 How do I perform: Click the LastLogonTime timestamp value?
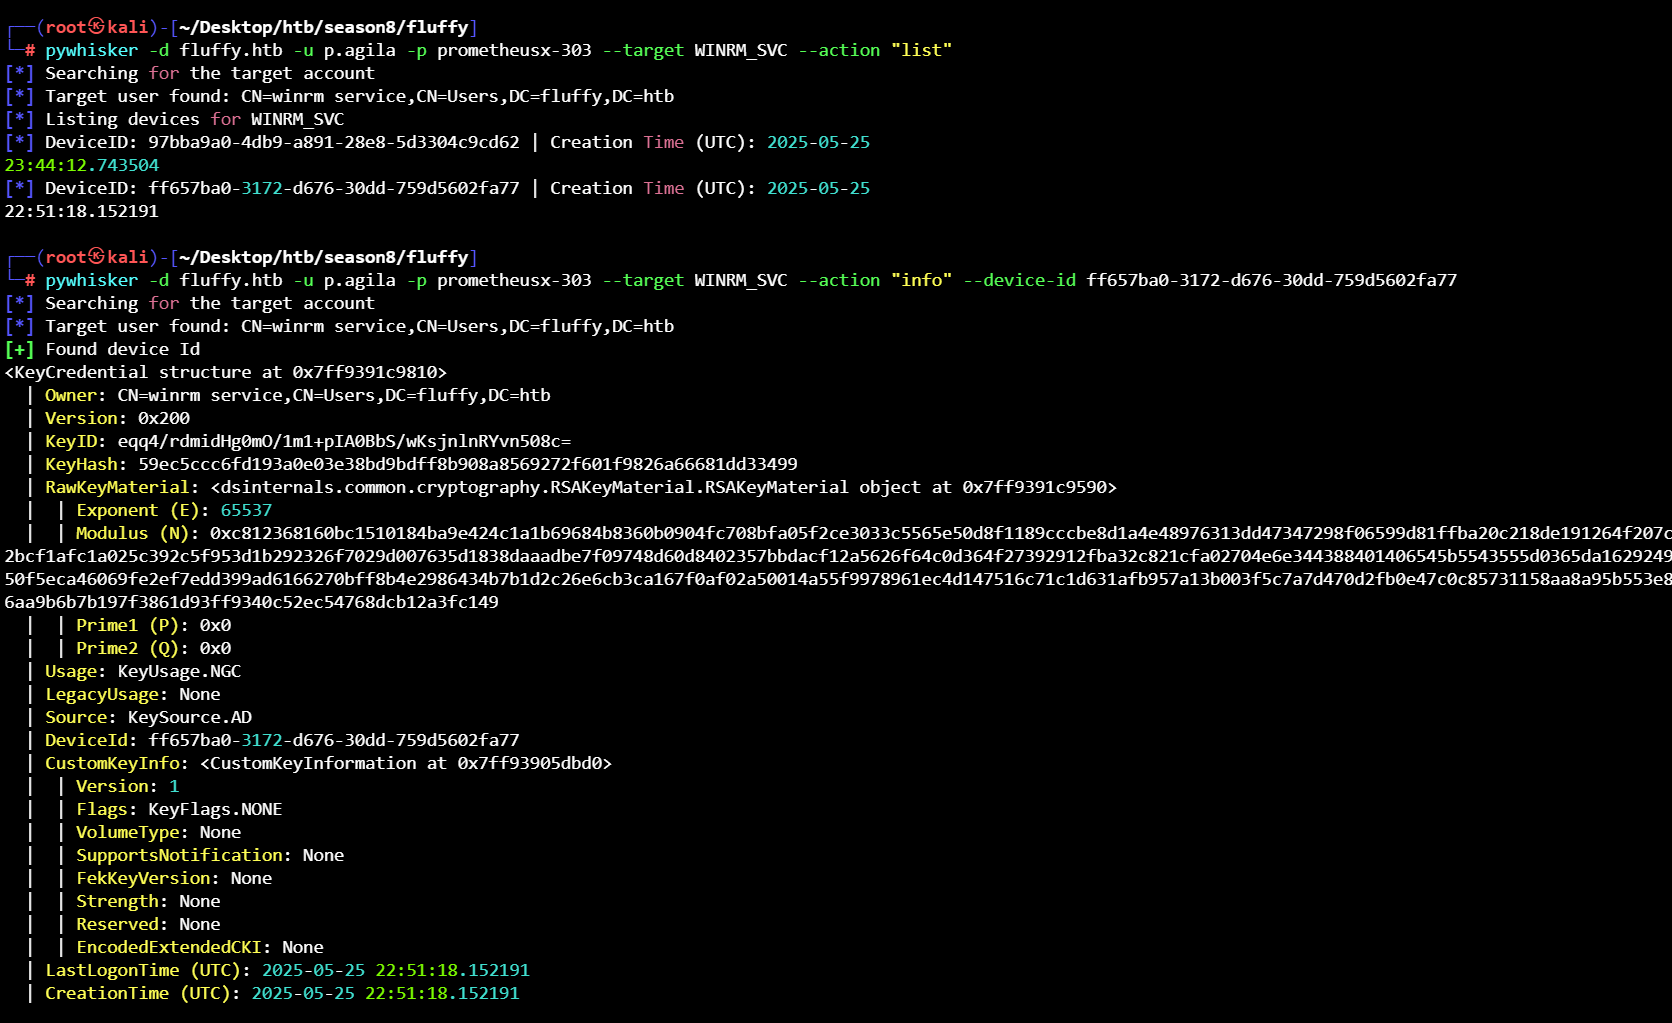(395, 970)
